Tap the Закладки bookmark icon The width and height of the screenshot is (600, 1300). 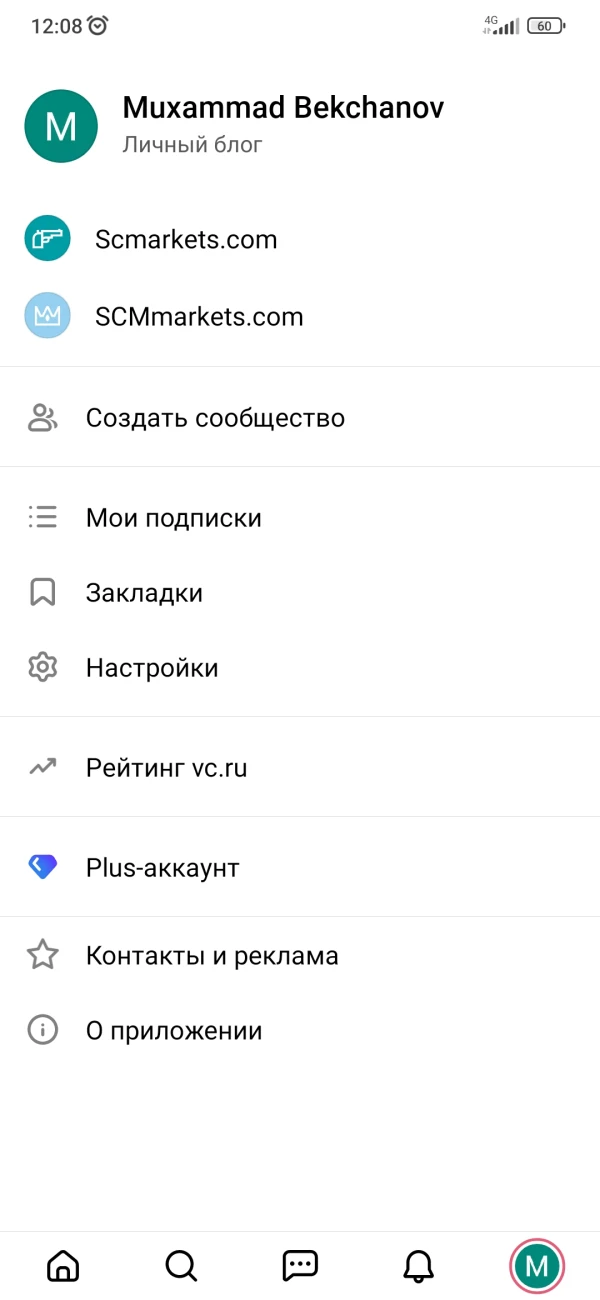42,593
